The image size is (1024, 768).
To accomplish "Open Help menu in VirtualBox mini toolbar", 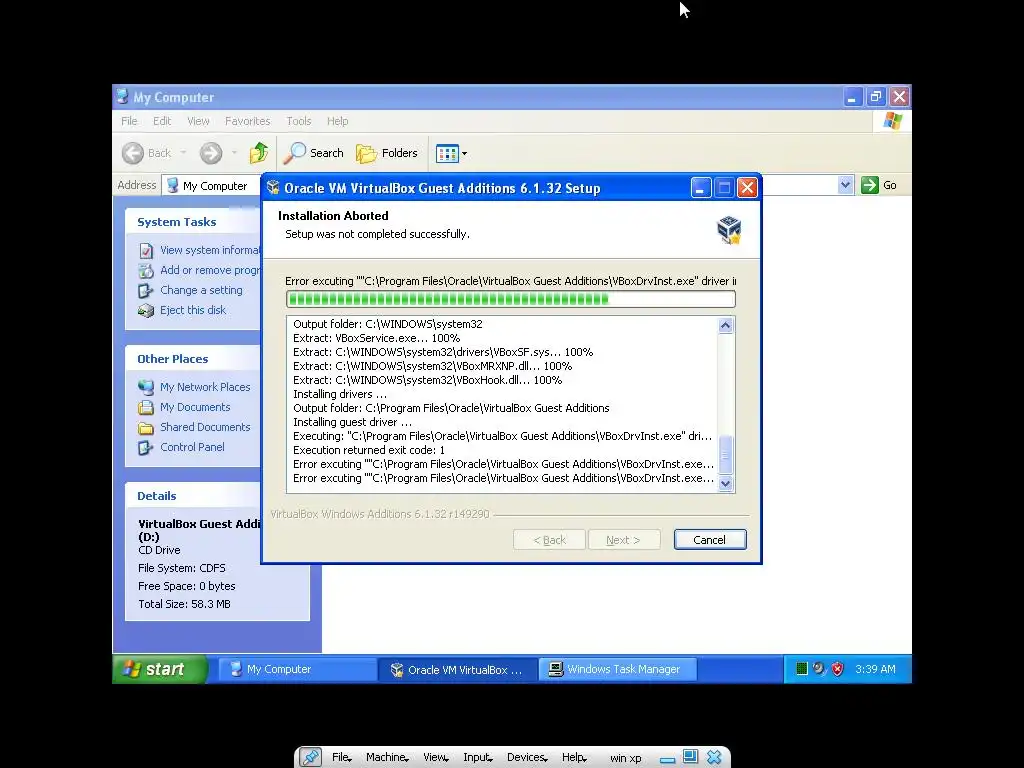I will tap(574, 758).
